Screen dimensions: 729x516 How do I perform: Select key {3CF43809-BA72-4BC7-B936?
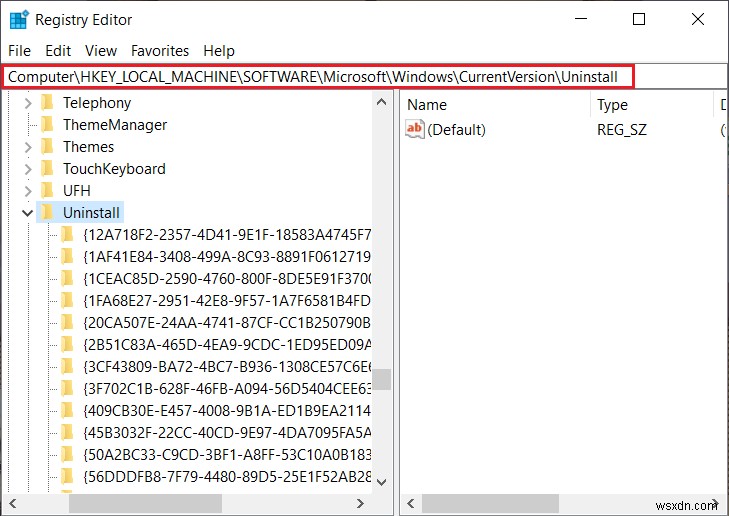[x=227, y=367]
